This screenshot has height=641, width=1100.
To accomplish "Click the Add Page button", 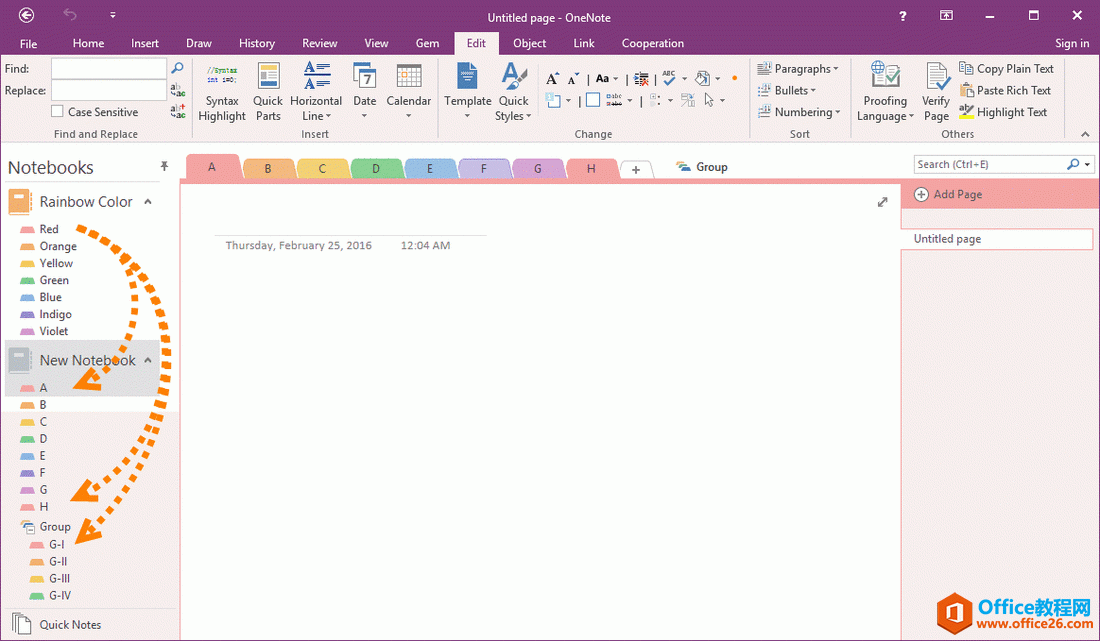I will 947,194.
